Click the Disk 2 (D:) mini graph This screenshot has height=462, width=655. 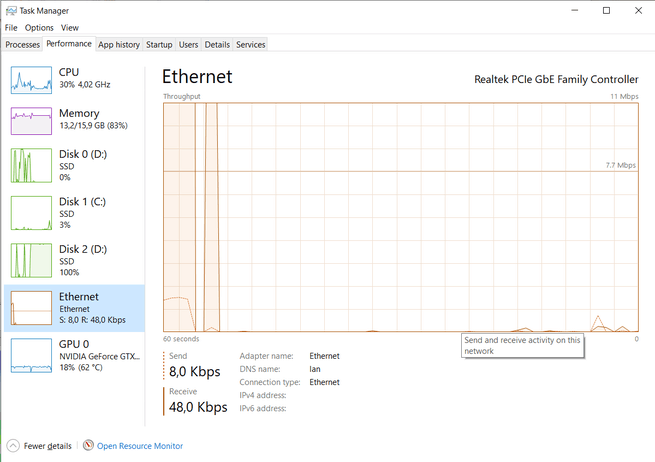tap(31, 260)
